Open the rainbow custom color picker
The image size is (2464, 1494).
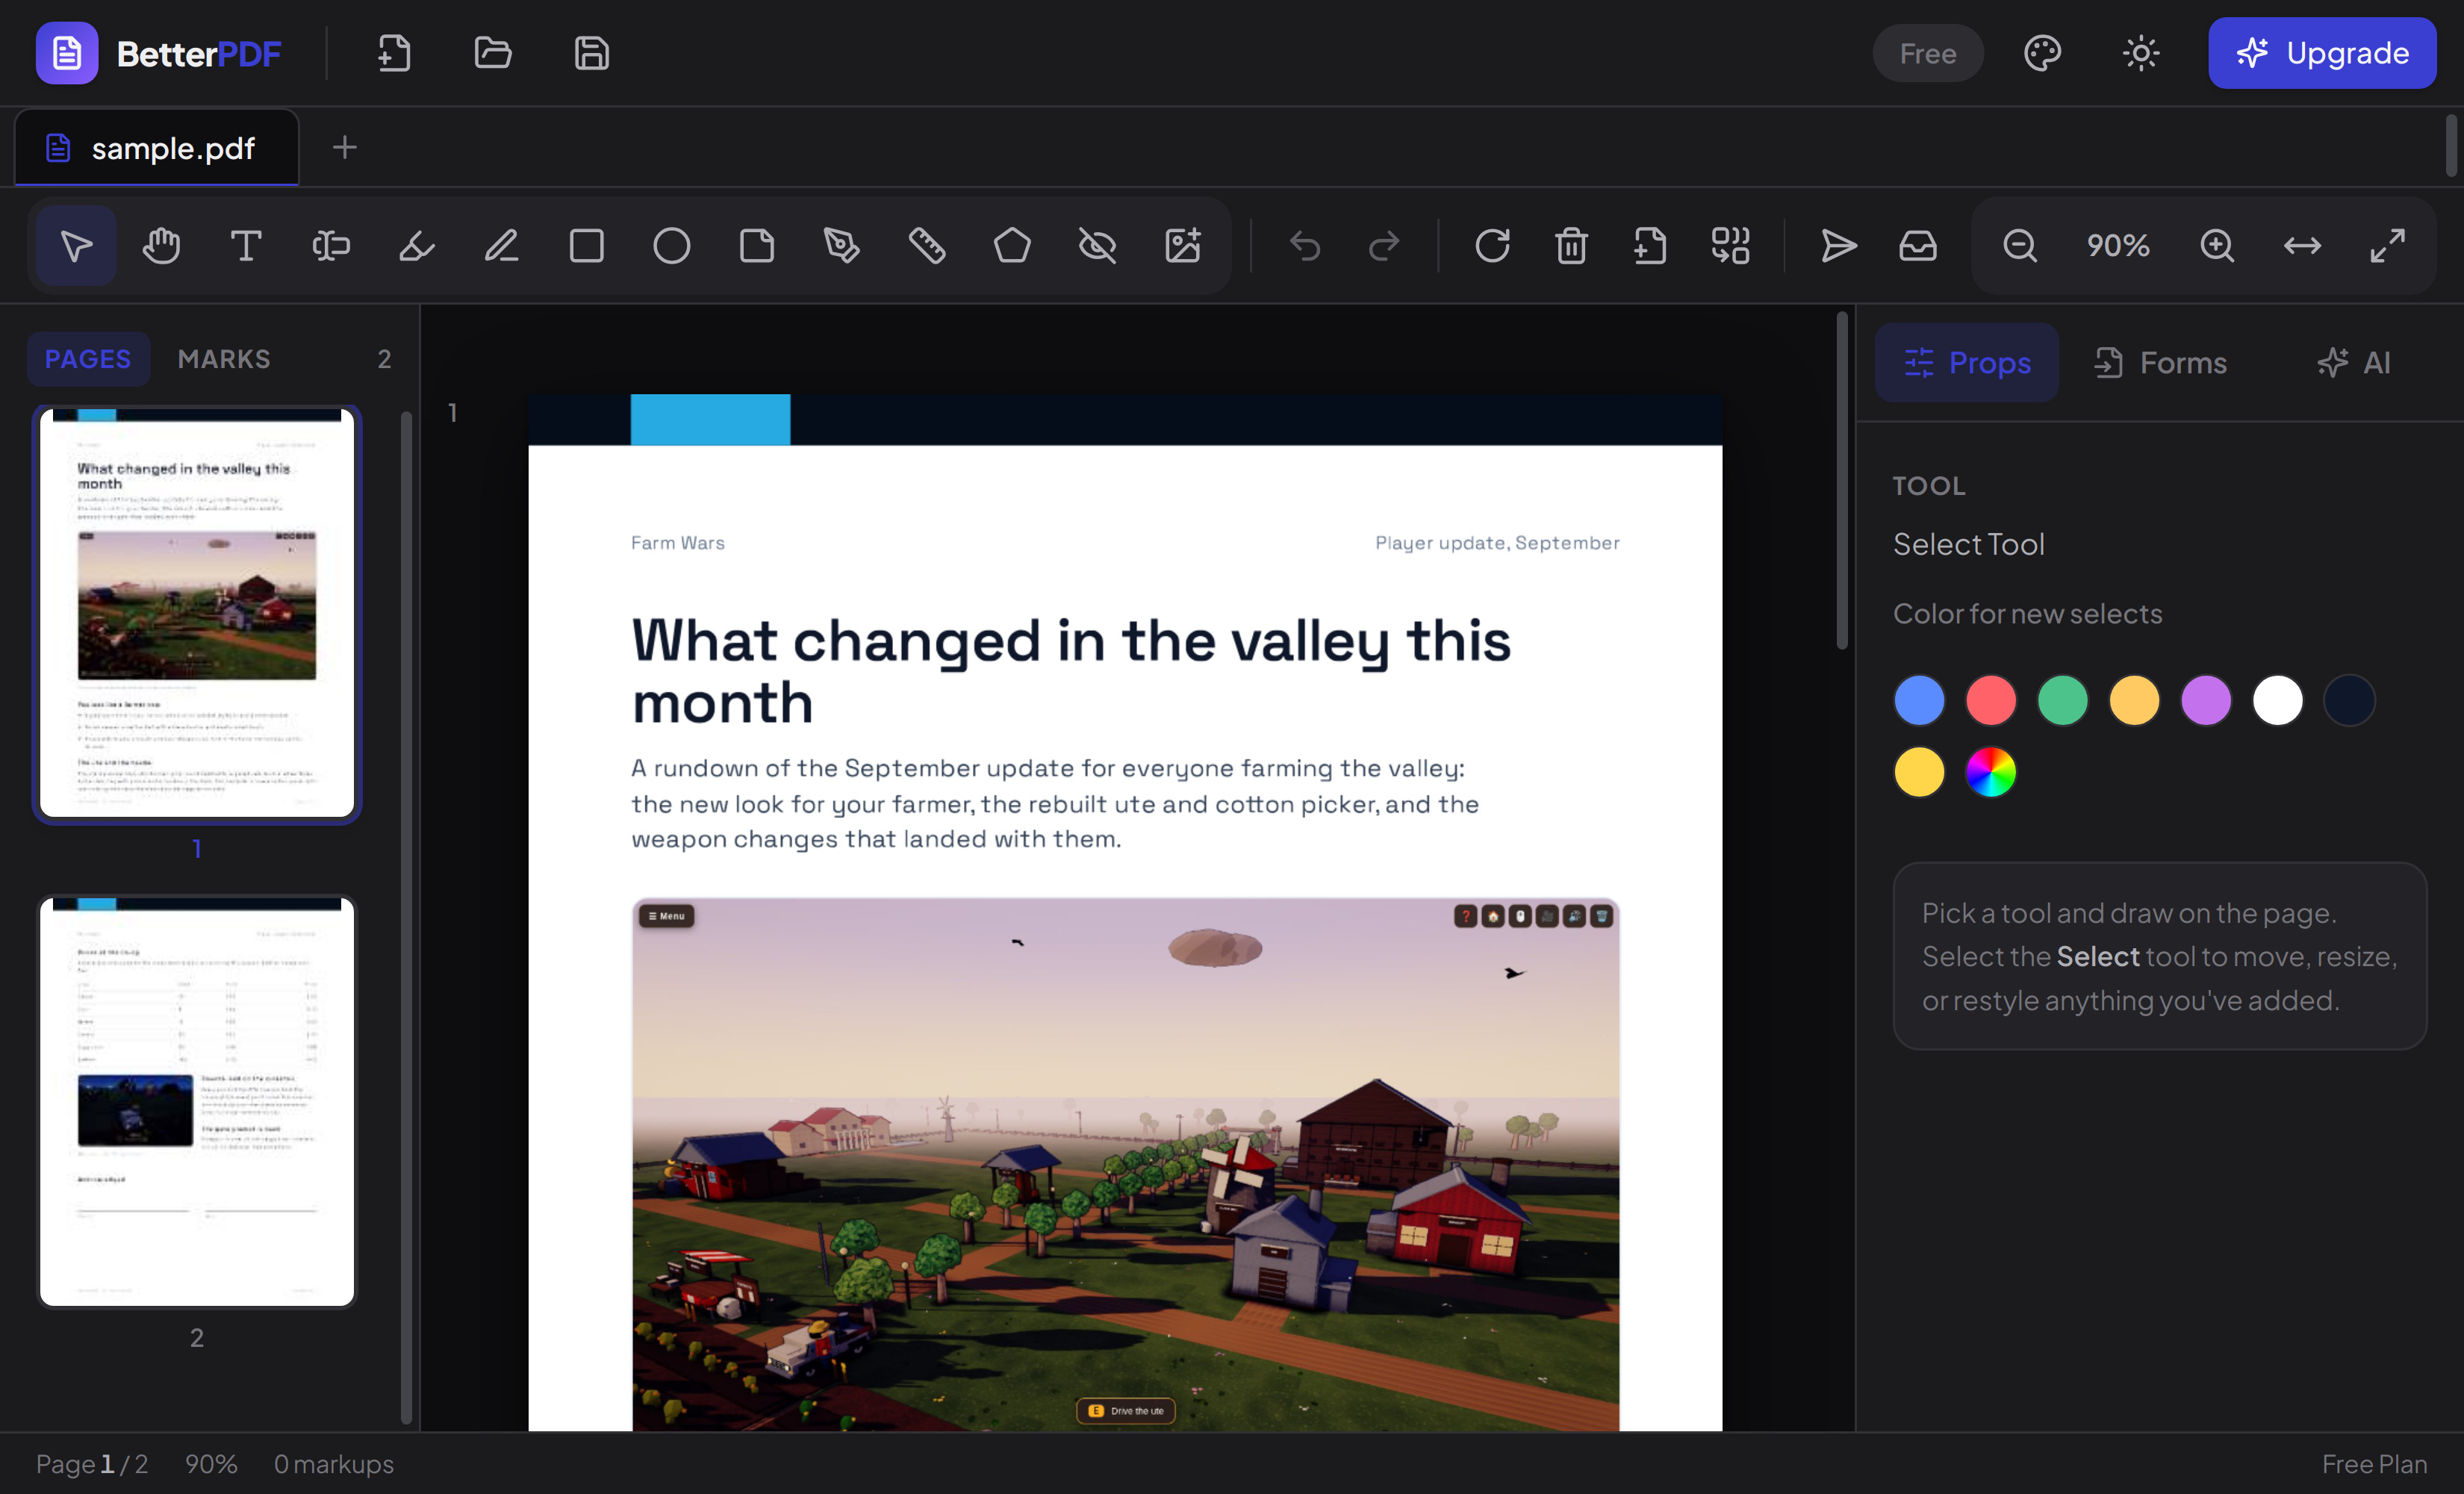tap(1991, 772)
